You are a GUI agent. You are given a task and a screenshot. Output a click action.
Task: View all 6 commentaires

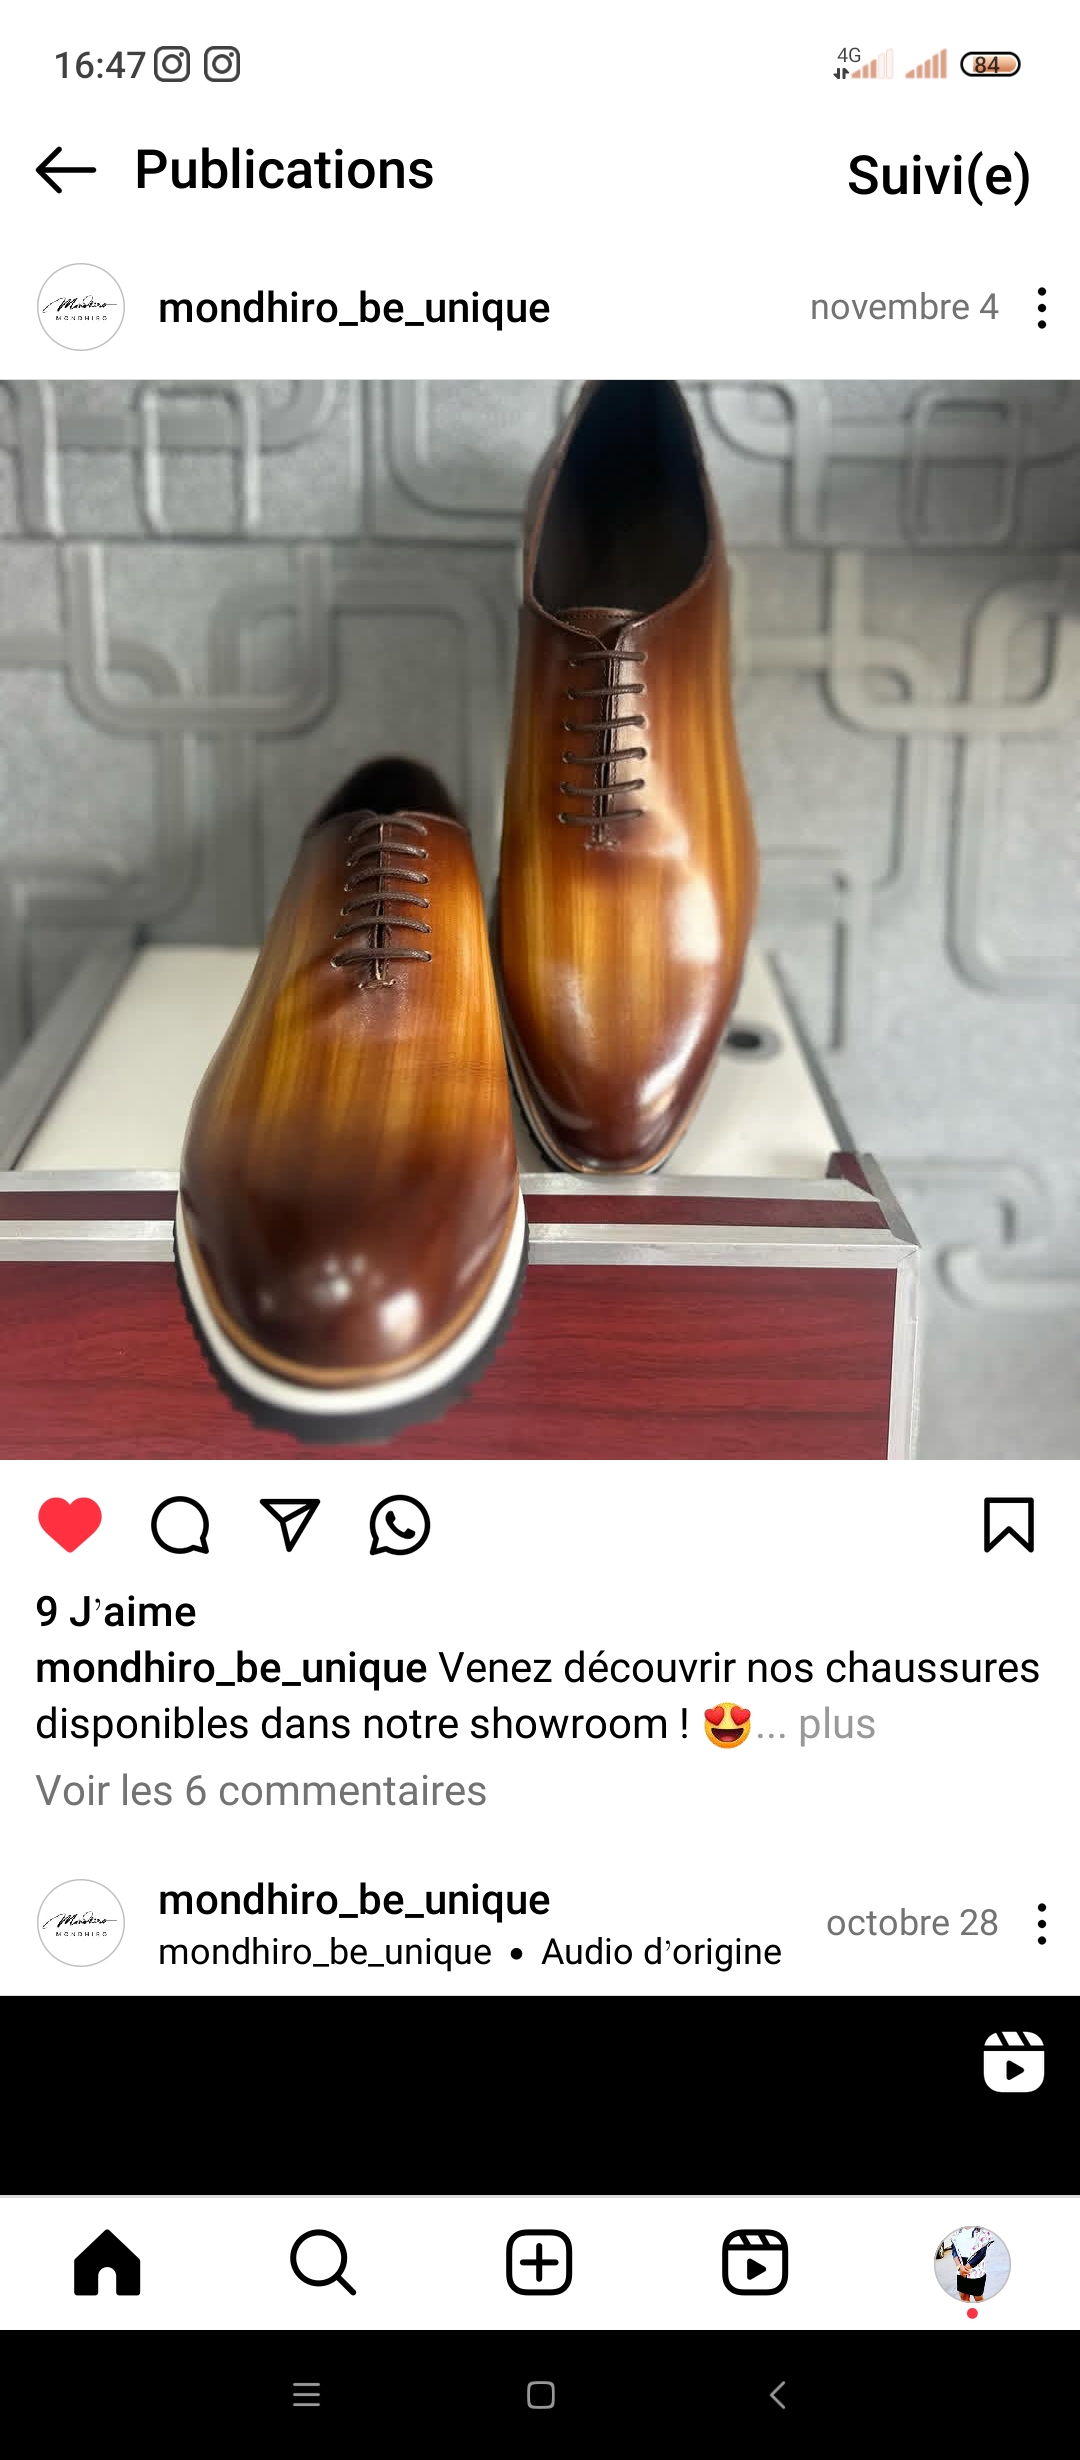(x=261, y=1791)
